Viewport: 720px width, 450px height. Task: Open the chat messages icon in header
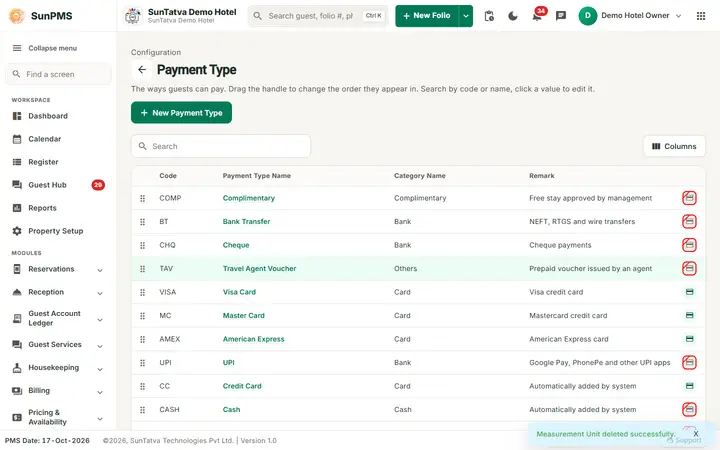point(561,16)
